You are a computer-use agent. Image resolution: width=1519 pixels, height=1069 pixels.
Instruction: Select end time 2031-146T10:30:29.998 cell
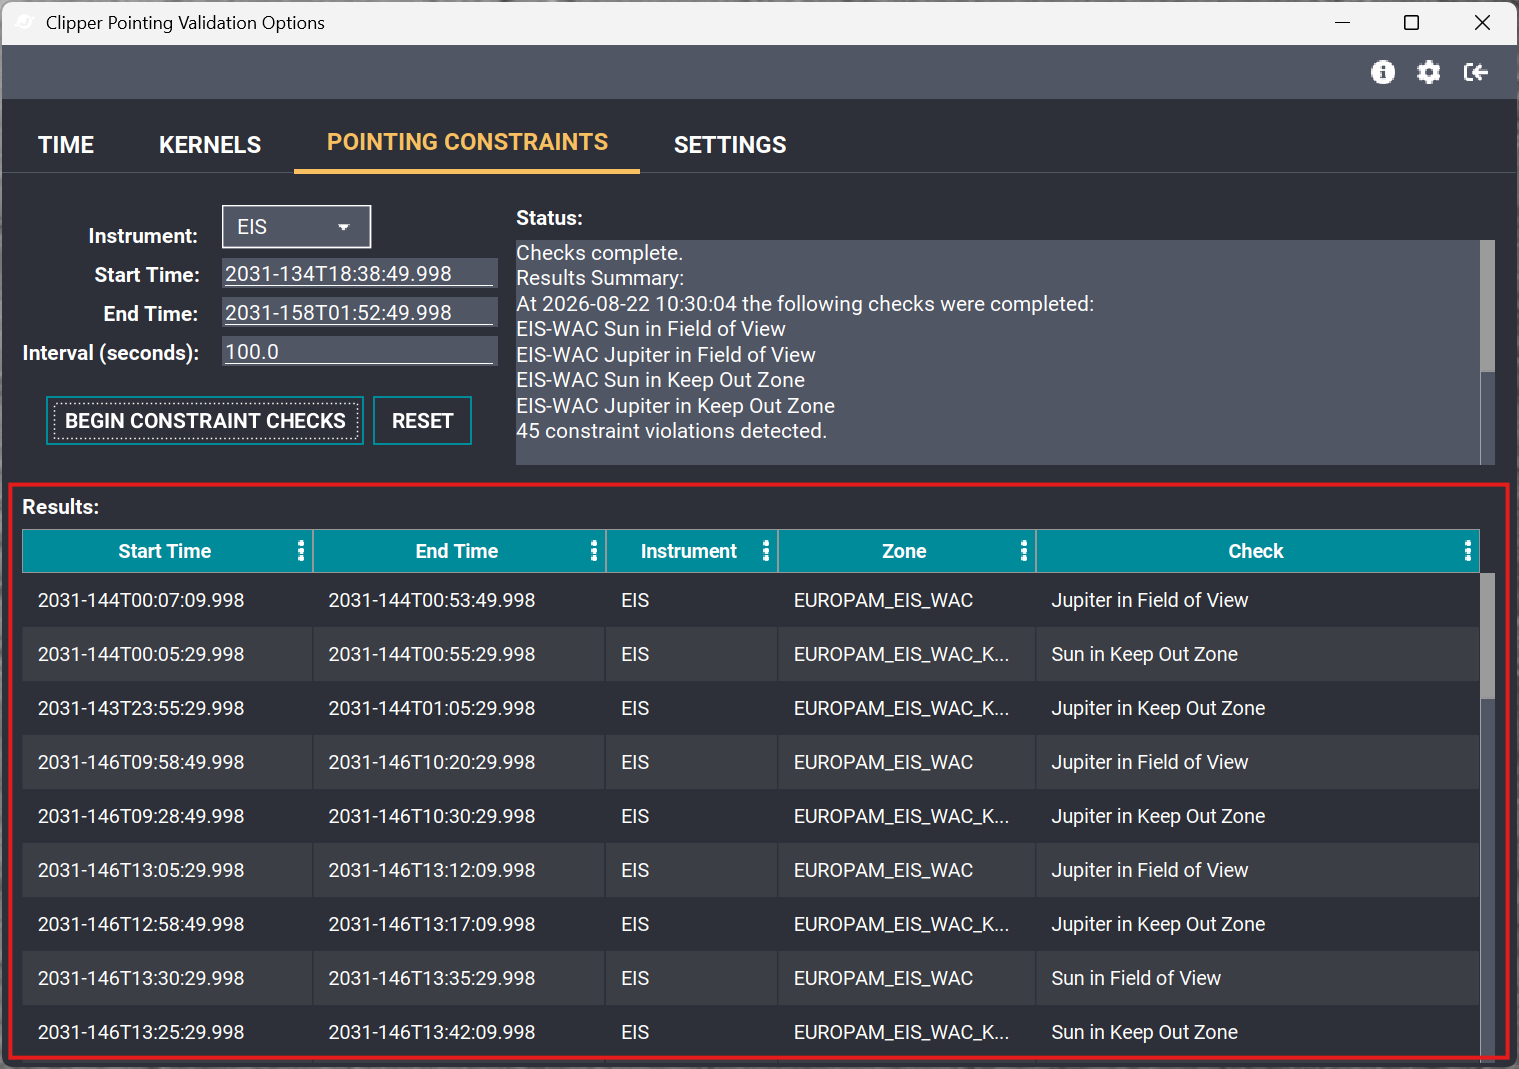(x=459, y=816)
